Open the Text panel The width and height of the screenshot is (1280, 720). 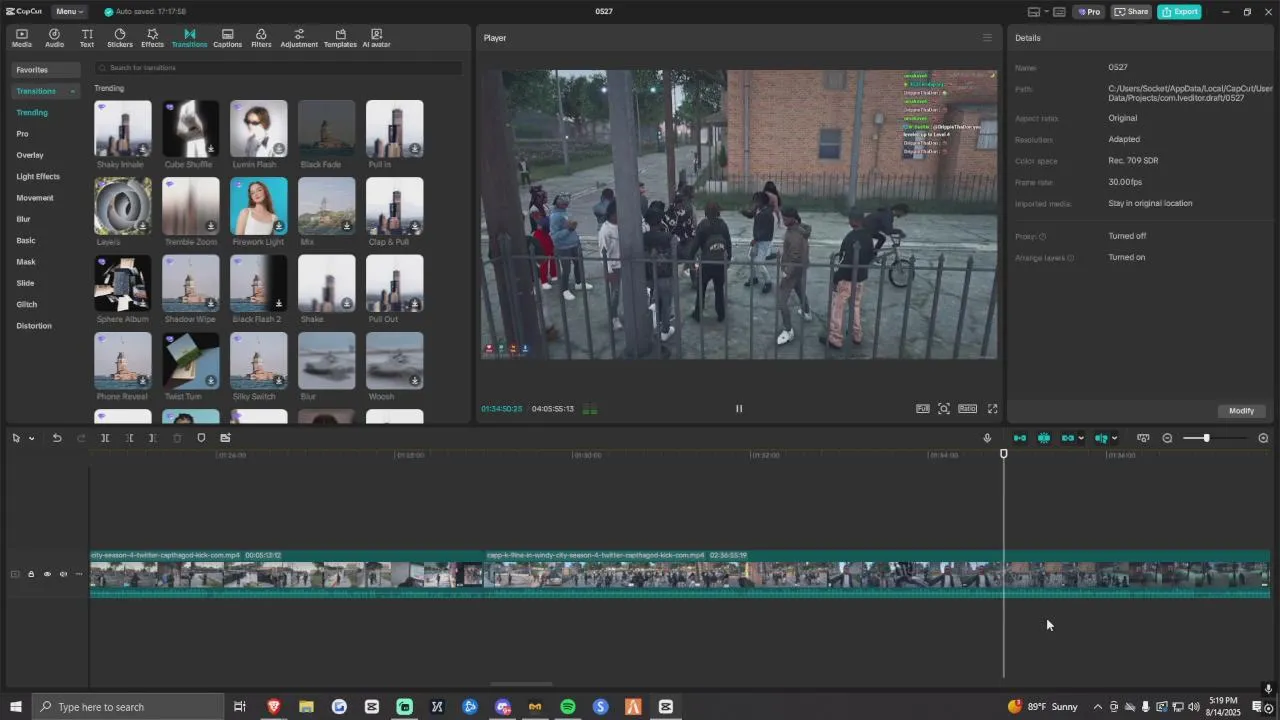pyautogui.click(x=87, y=38)
